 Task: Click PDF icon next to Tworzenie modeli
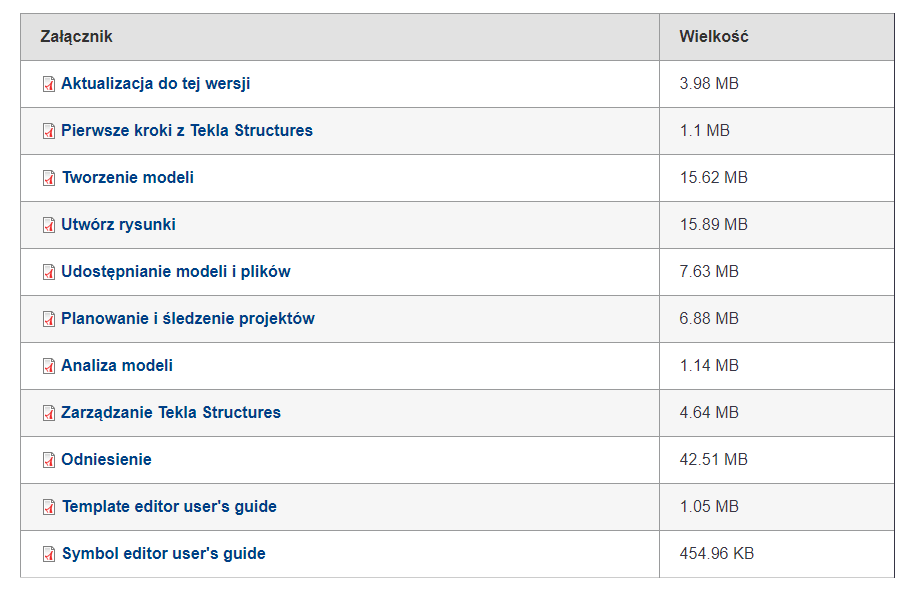tap(49, 178)
